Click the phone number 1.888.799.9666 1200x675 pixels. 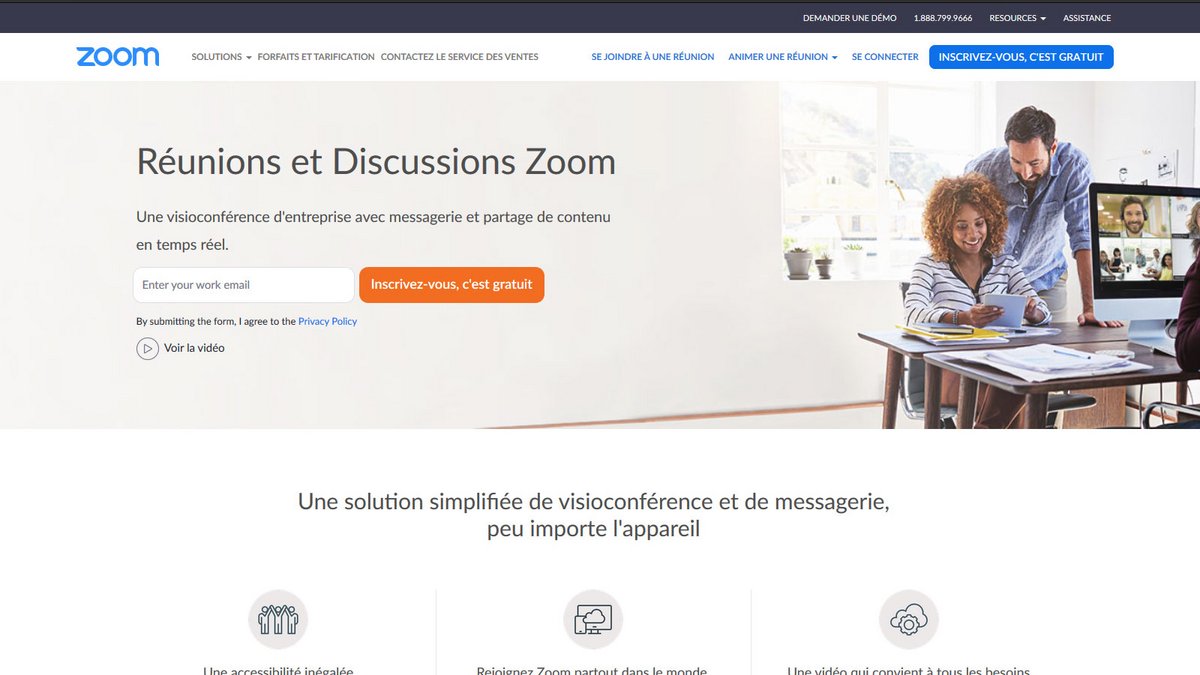[x=943, y=18]
